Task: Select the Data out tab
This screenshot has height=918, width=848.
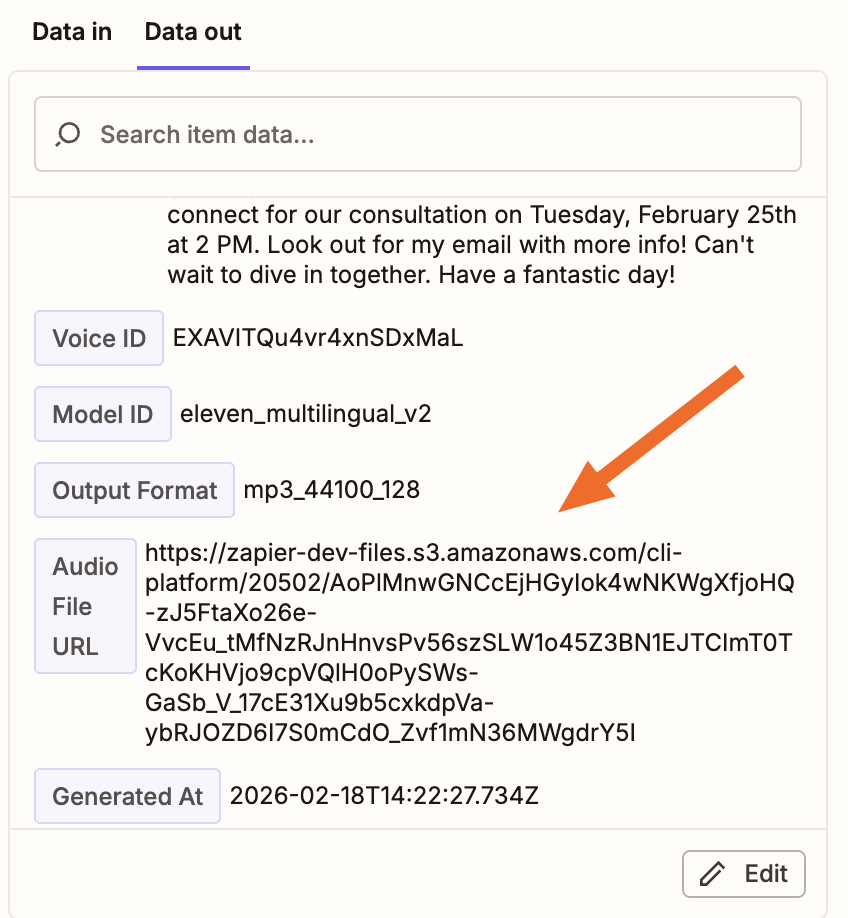Action: 192,32
